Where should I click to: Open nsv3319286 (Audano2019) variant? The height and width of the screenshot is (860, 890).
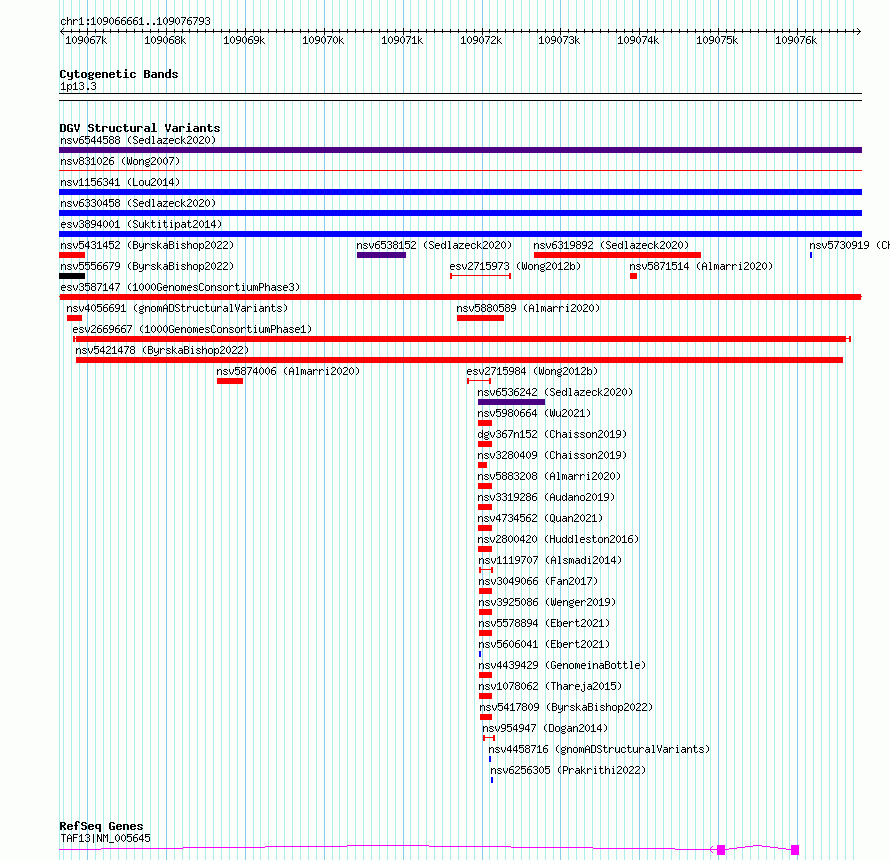[546, 497]
